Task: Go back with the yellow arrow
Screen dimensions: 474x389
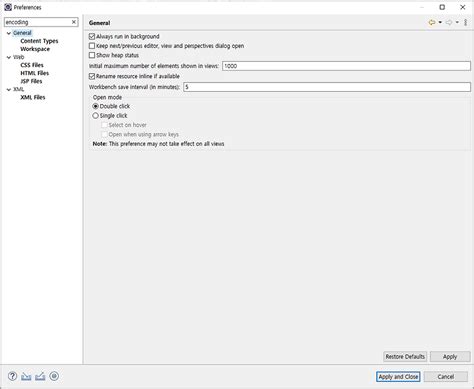Action: pyautogui.click(x=432, y=22)
